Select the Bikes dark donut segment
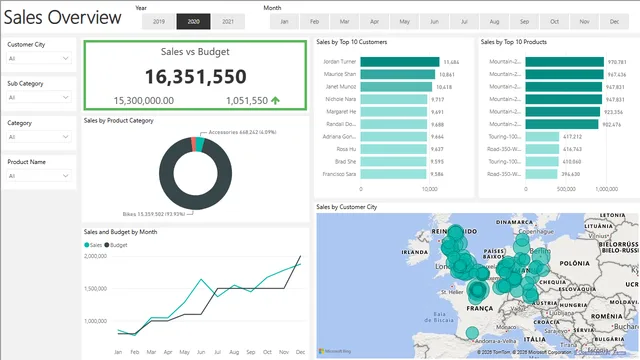The image size is (640, 360). (196, 202)
